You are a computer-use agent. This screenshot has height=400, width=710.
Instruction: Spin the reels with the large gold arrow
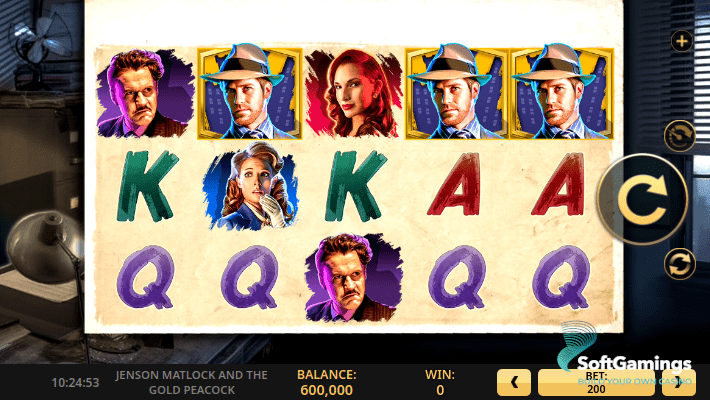pyautogui.click(x=643, y=199)
